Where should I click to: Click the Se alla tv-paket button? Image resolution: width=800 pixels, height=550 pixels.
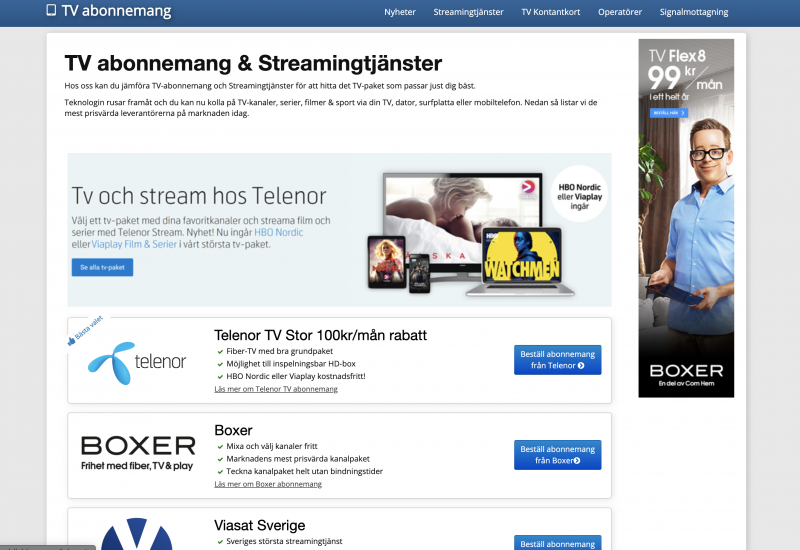102,267
